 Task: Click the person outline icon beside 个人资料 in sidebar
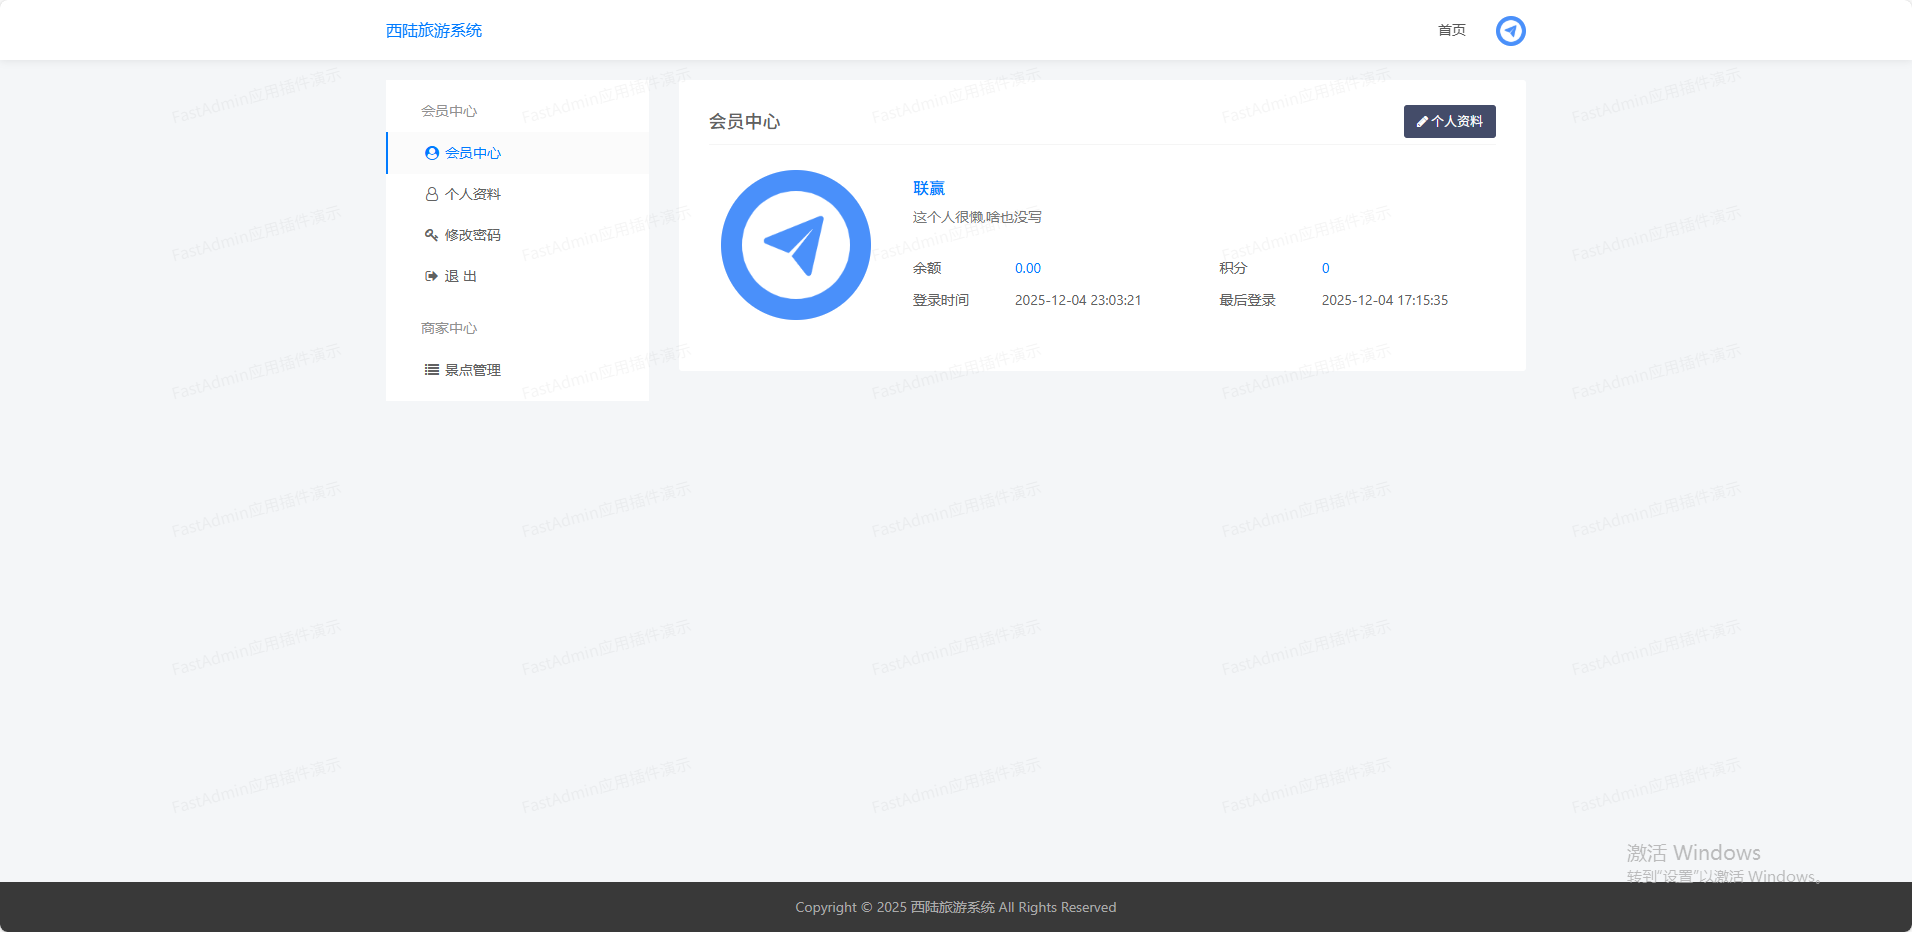(432, 194)
